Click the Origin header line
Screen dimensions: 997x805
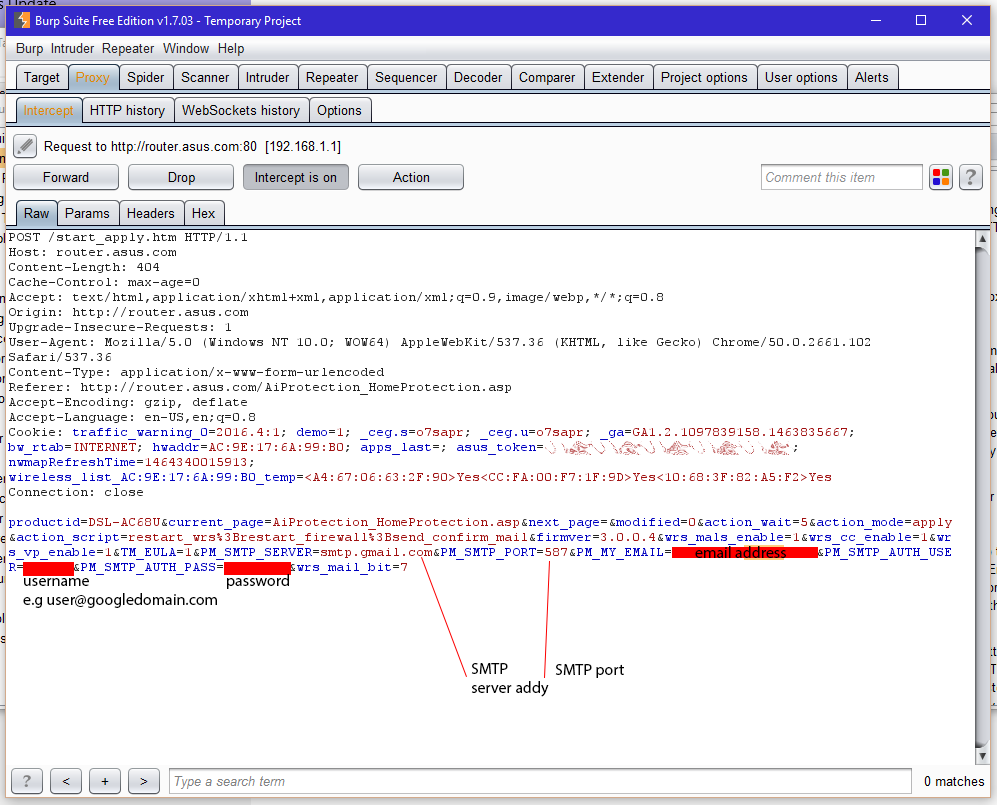point(128,312)
